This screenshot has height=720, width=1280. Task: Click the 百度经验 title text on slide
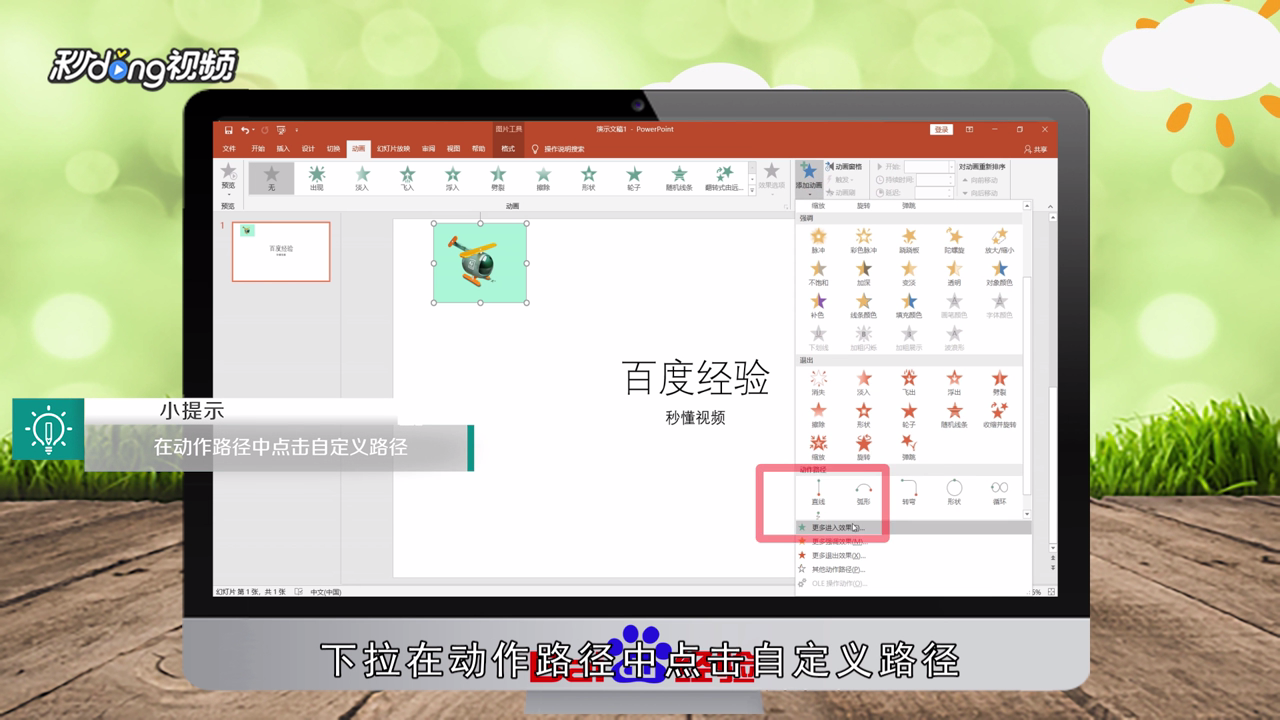695,379
